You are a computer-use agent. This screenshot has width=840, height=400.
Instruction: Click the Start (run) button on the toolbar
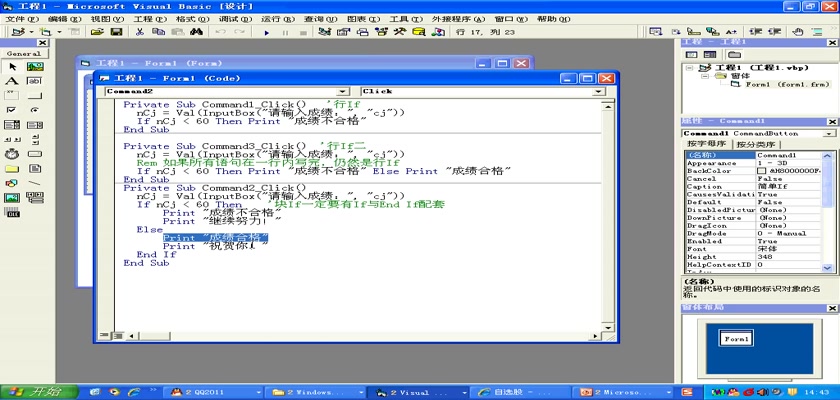[267, 33]
